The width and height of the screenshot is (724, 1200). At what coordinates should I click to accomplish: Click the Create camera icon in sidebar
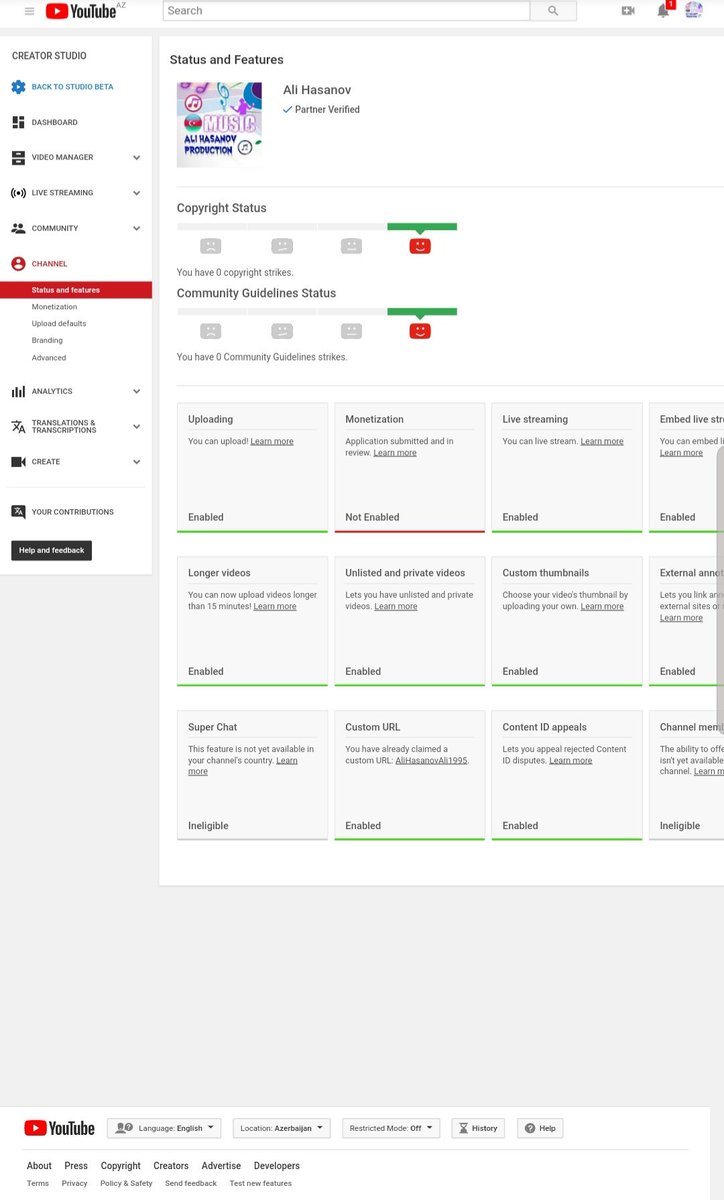(18, 462)
